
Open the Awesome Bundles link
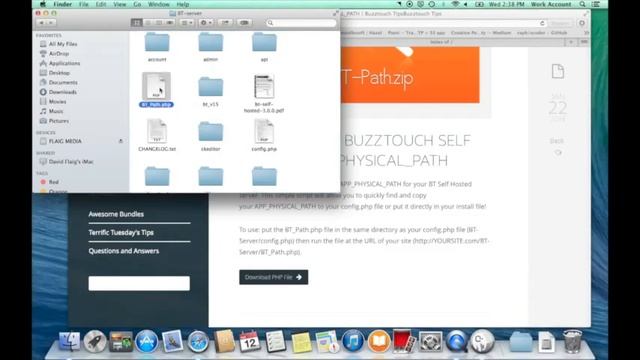[x=116, y=214]
